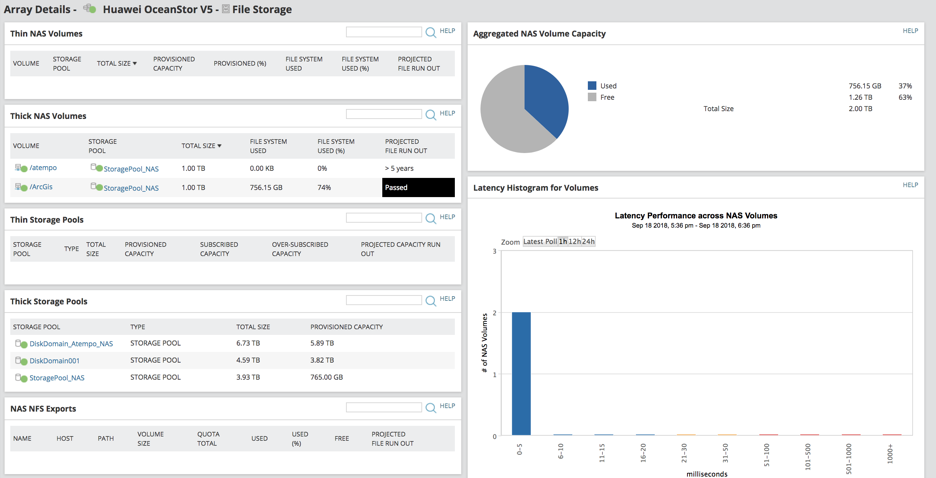
Task: Click the blue Used legend swatch
Action: (x=592, y=86)
